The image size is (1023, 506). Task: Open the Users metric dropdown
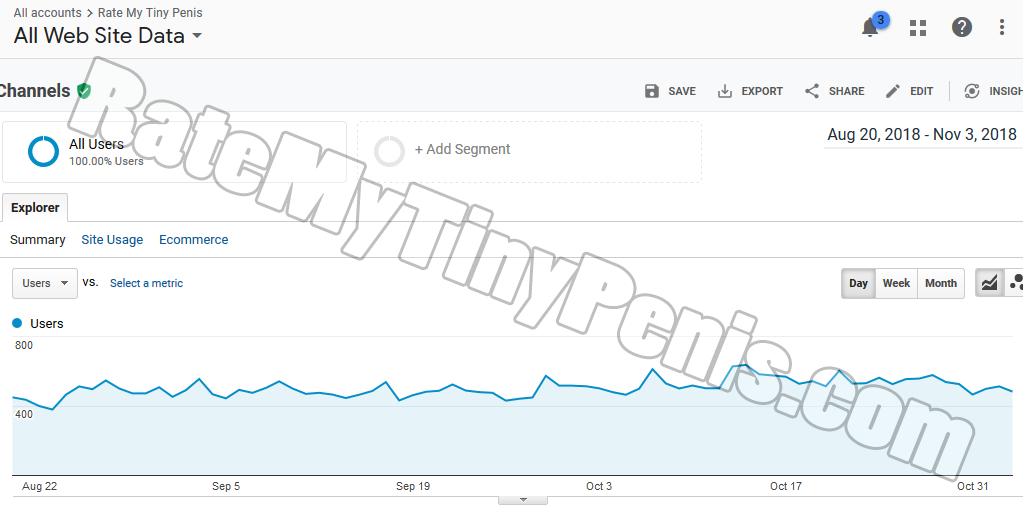[45, 283]
